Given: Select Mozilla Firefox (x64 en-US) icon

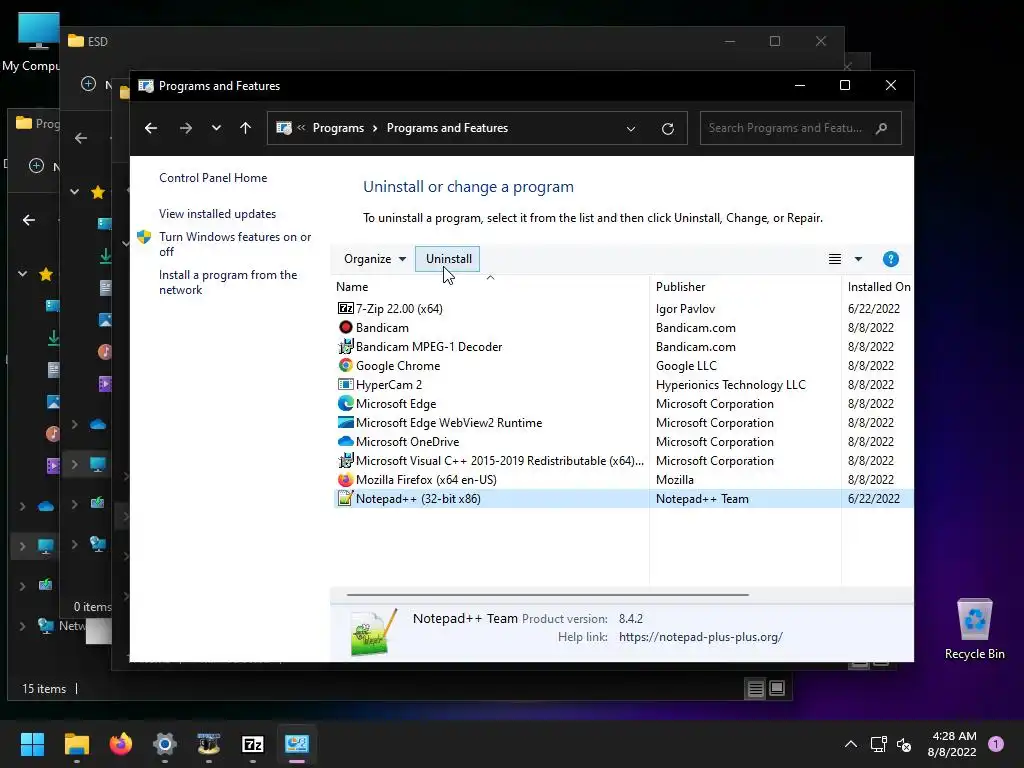Looking at the screenshot, I should point(345,479).
